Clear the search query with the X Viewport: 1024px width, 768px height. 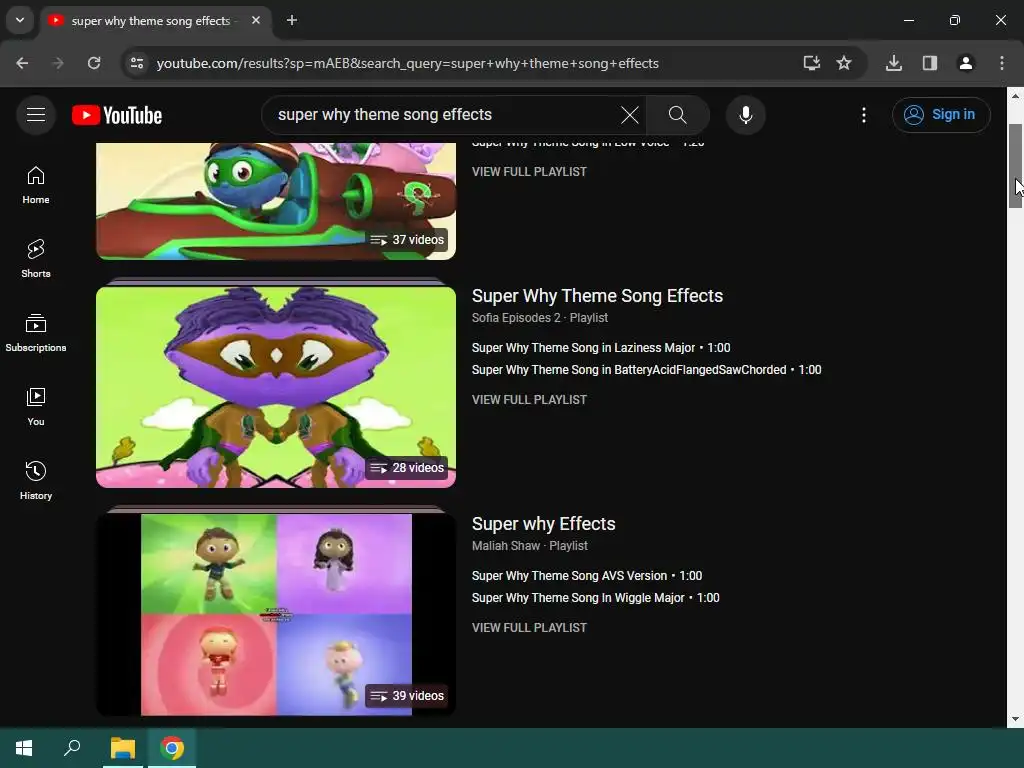(x=630, y=115)
